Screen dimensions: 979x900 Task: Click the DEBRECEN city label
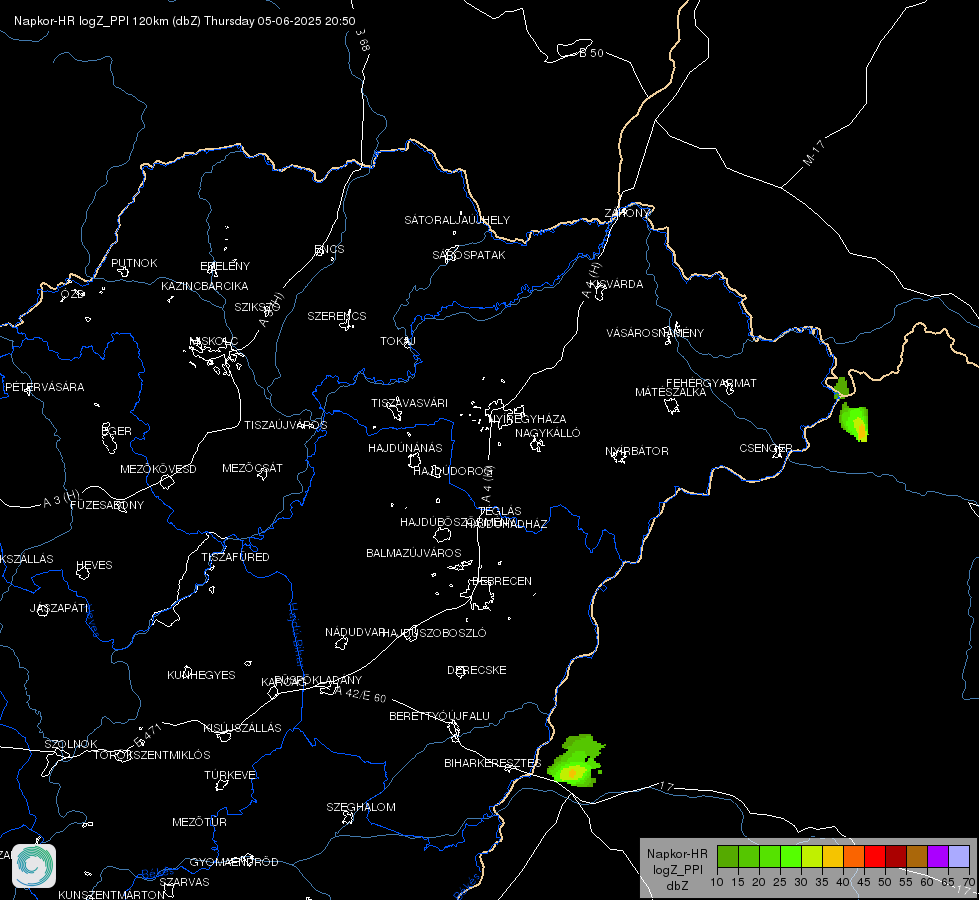point(502,581)
